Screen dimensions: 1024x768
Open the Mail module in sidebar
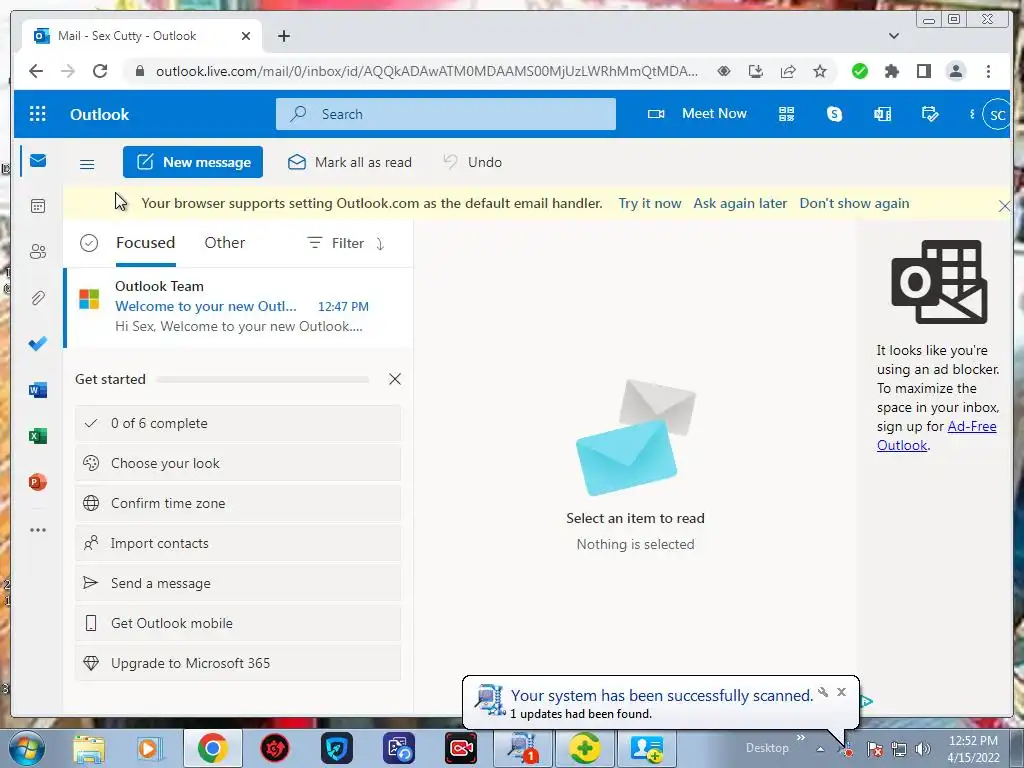pos(38,161)
